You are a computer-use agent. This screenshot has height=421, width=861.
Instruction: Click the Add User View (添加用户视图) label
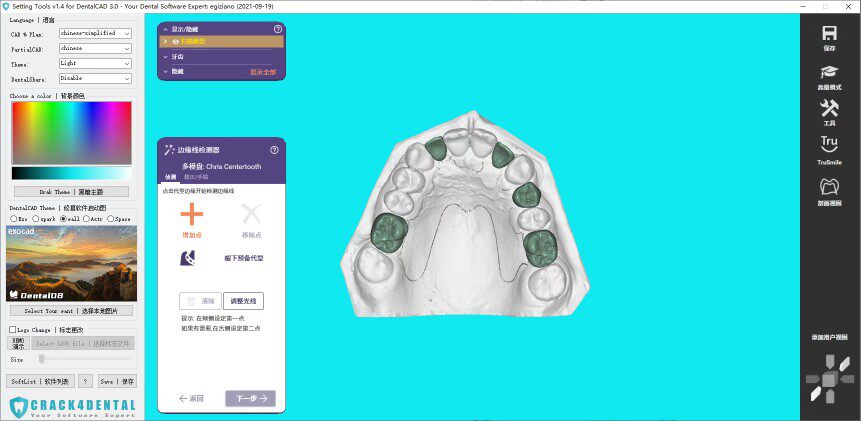(829, 338)
